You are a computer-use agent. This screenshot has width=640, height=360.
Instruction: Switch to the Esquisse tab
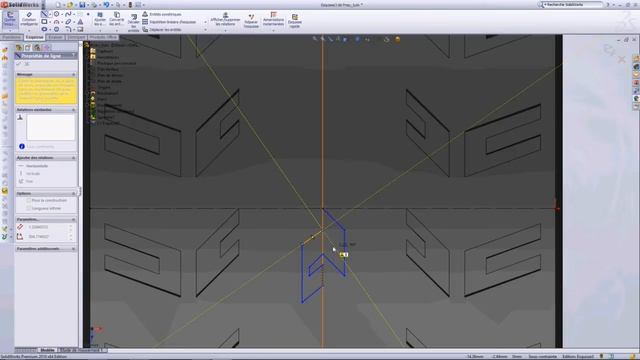tap(34, 37)
